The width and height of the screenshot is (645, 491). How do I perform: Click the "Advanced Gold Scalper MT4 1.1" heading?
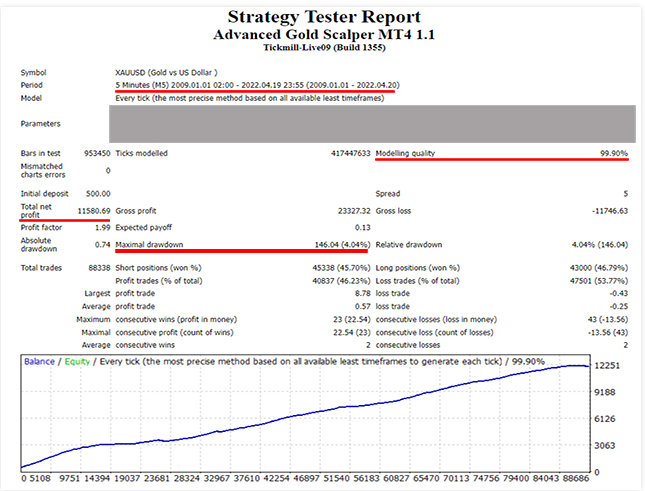tap(324, 35)
